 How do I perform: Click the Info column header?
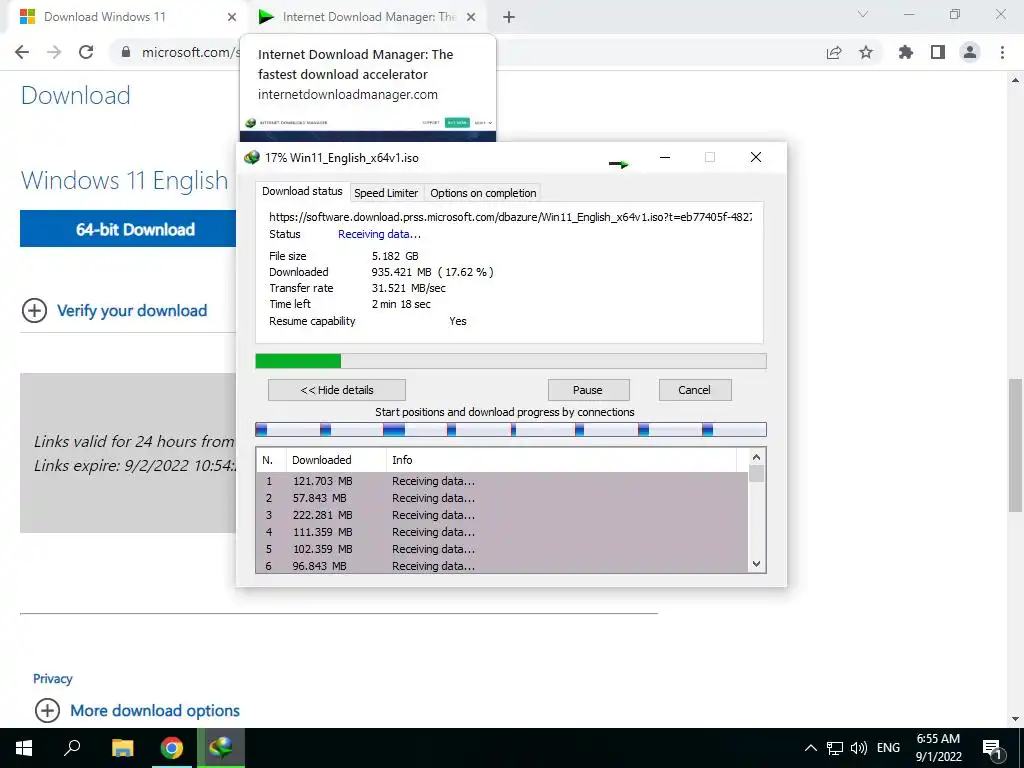[562, 460]
